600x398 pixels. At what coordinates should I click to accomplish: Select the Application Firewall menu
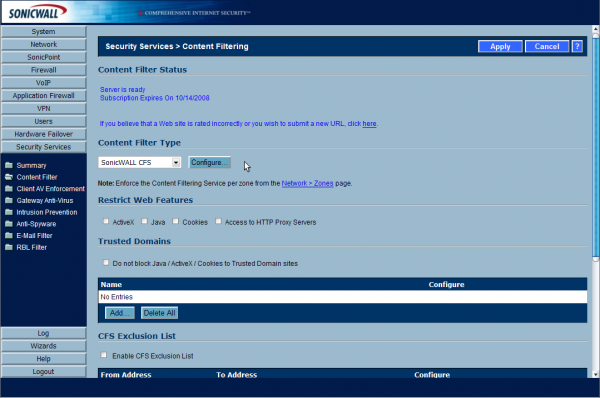coord(44,96)
